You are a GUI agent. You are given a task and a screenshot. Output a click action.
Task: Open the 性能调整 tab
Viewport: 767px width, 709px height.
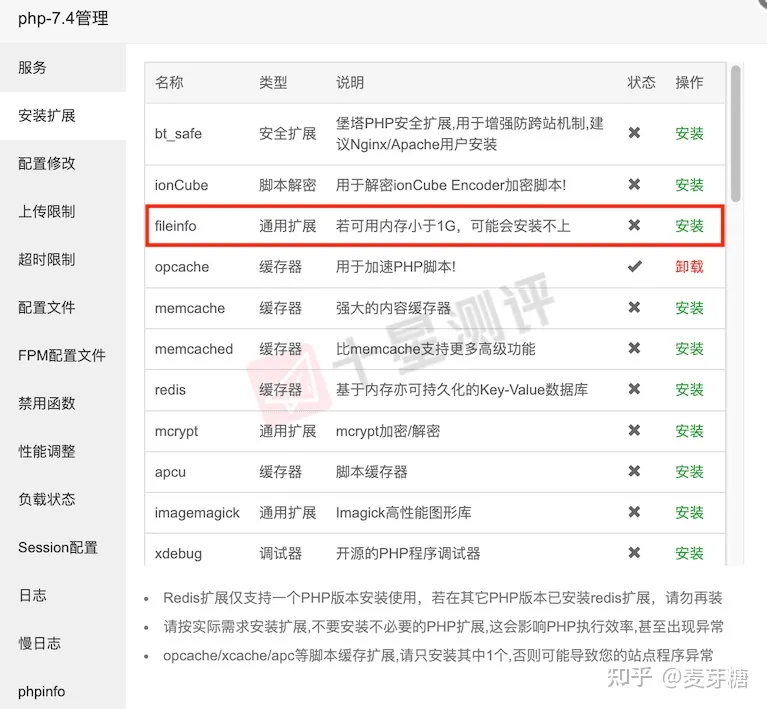63,451
